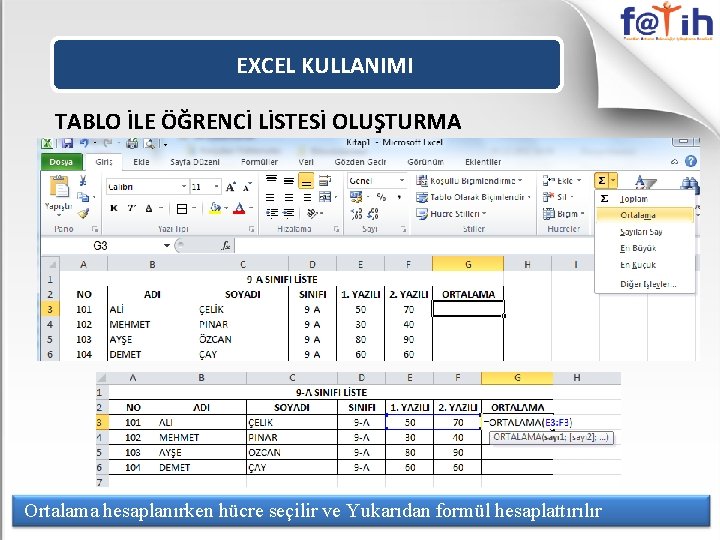Screen dimensions: 720x540
Task: Click the insert function fx icon
Action: pos(225,246)
